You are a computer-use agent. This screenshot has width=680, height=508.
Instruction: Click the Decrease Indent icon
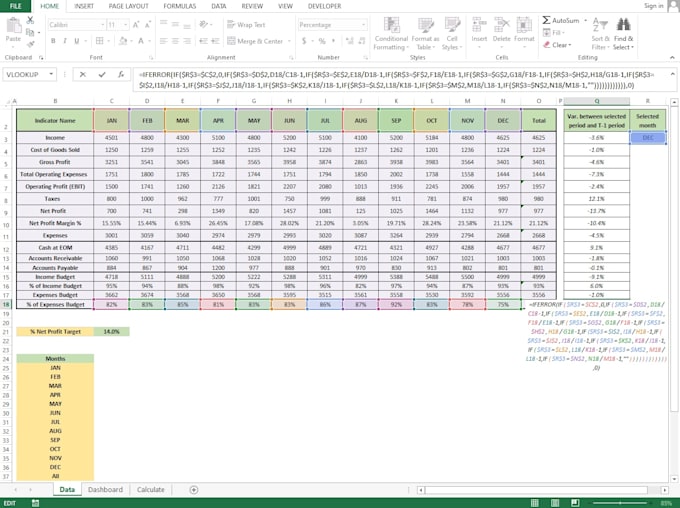(203, 41)
